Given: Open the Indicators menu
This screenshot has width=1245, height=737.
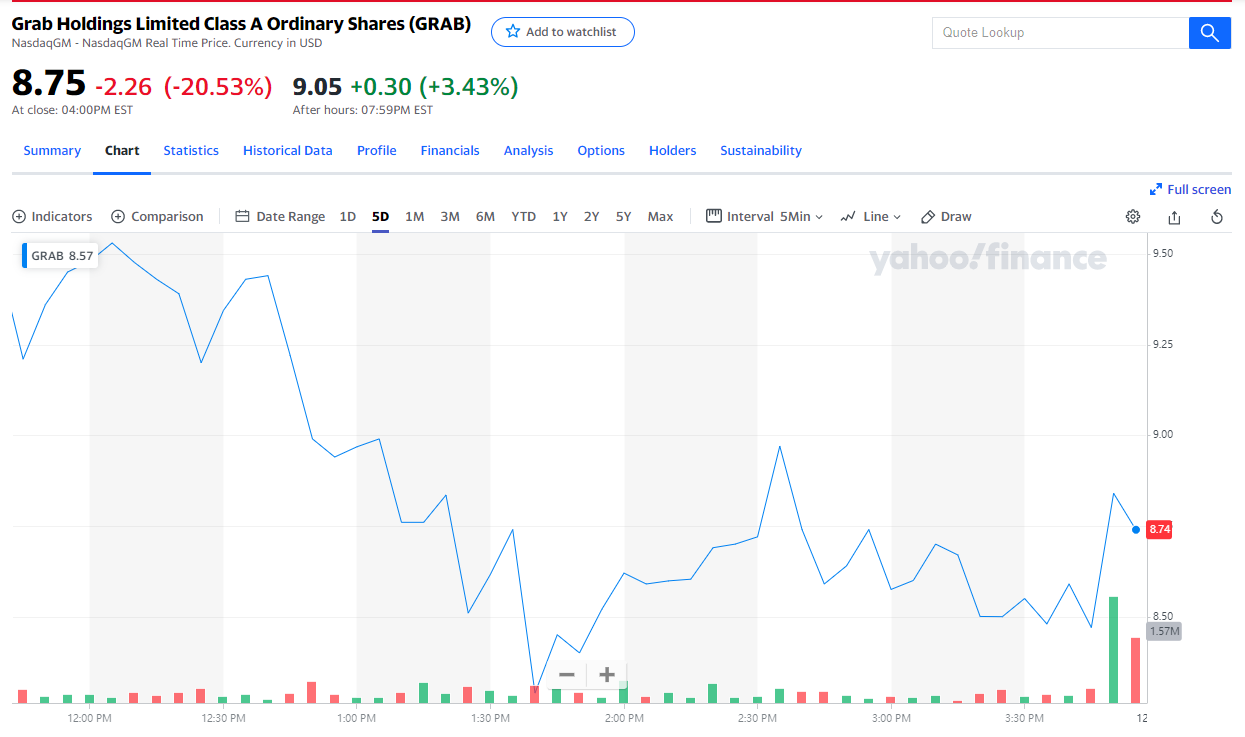Looking at the screenshot, I should [x=52, y=217].
